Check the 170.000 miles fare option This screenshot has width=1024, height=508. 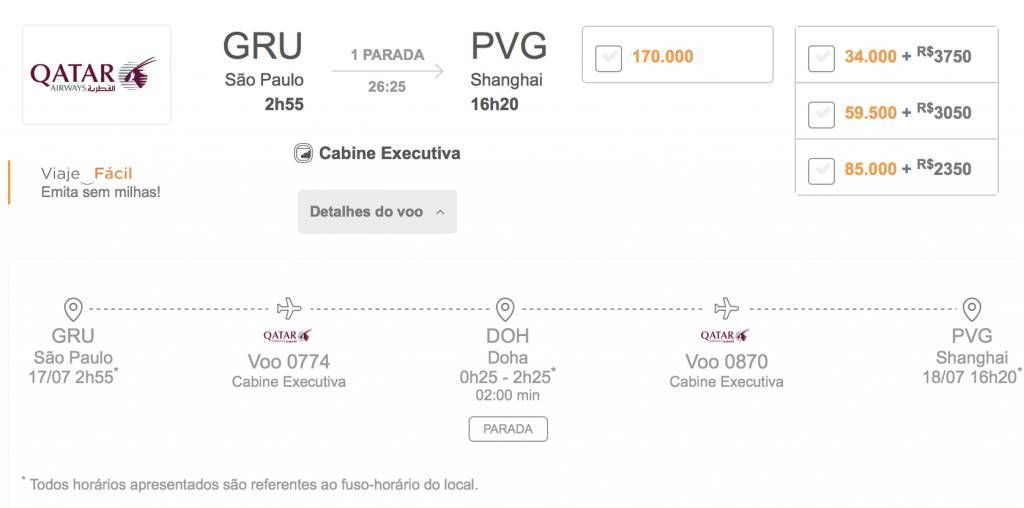609,58
